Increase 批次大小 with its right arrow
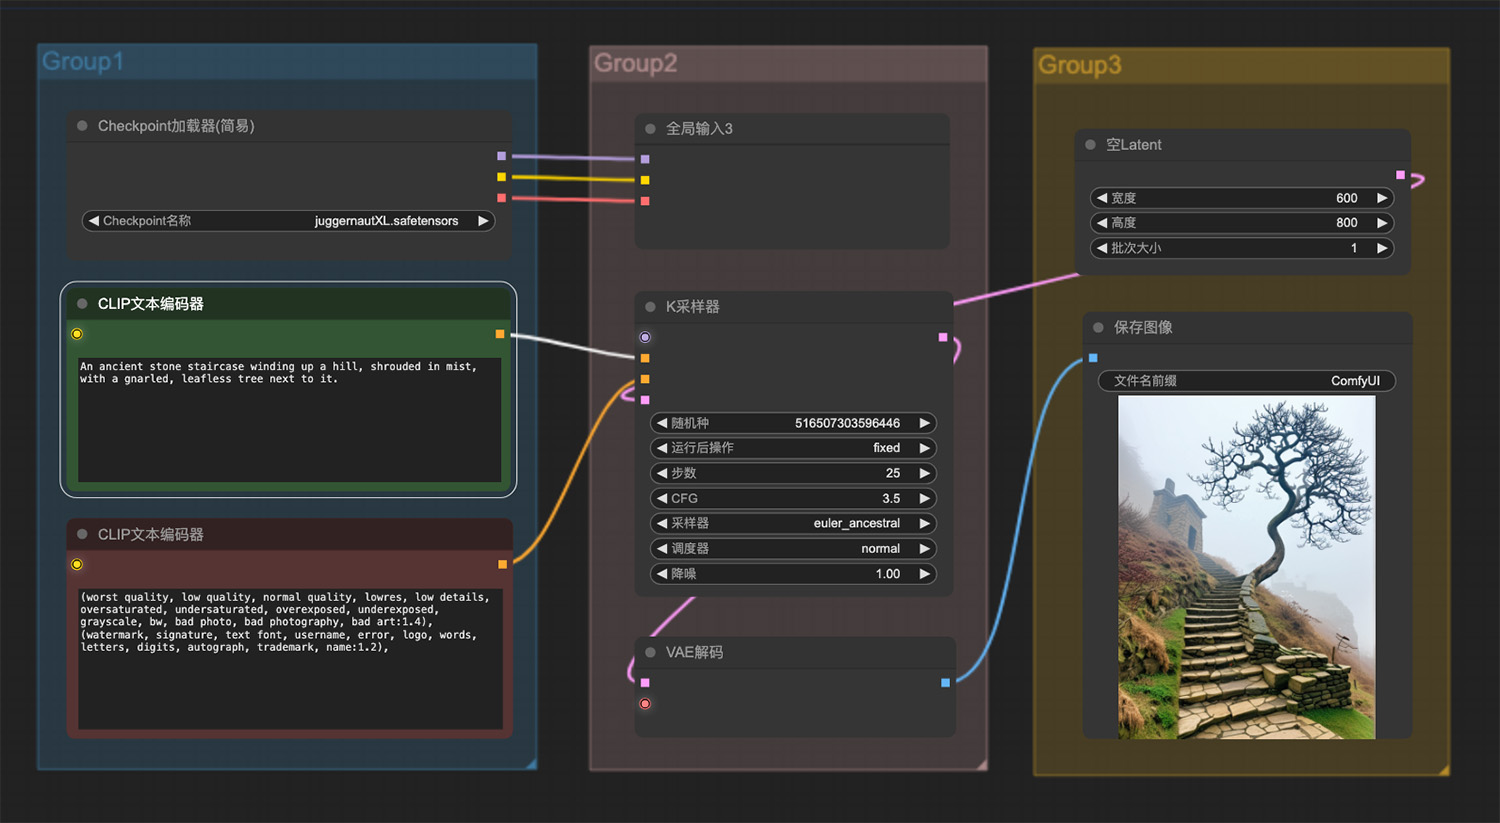1500x823 pixels. pos(1382,248)
